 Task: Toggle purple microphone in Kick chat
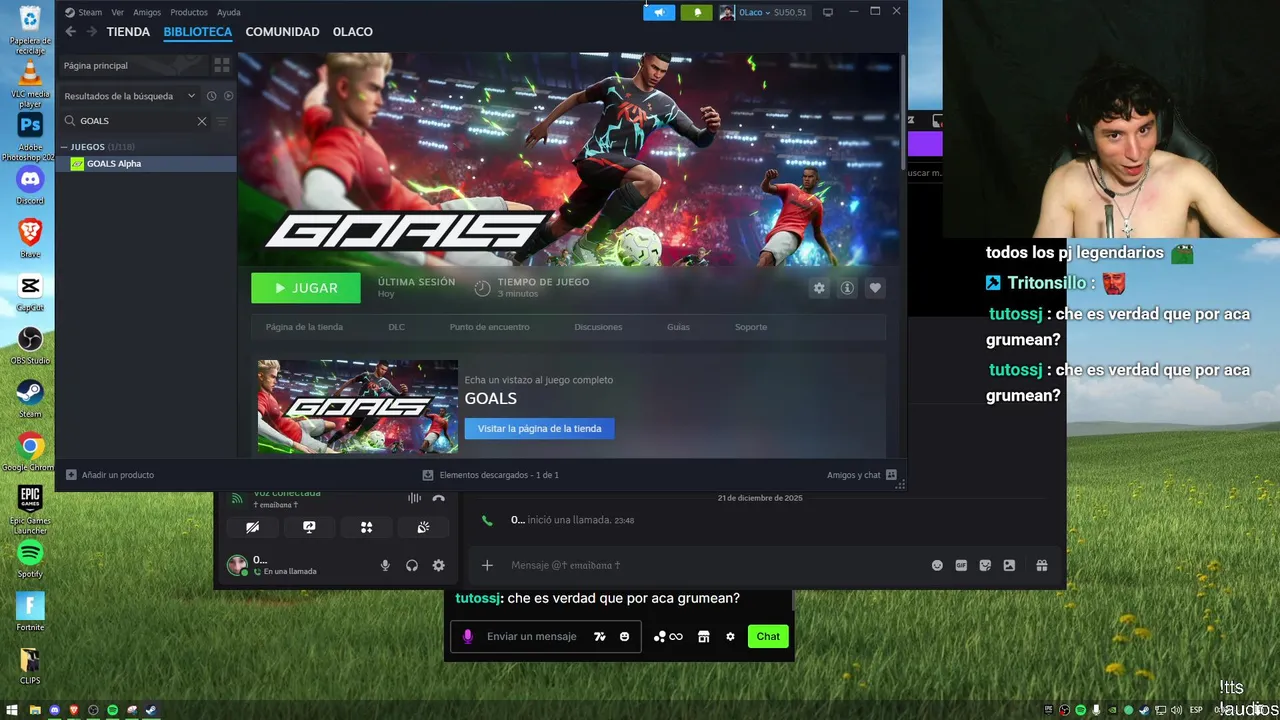pos(467,636)
